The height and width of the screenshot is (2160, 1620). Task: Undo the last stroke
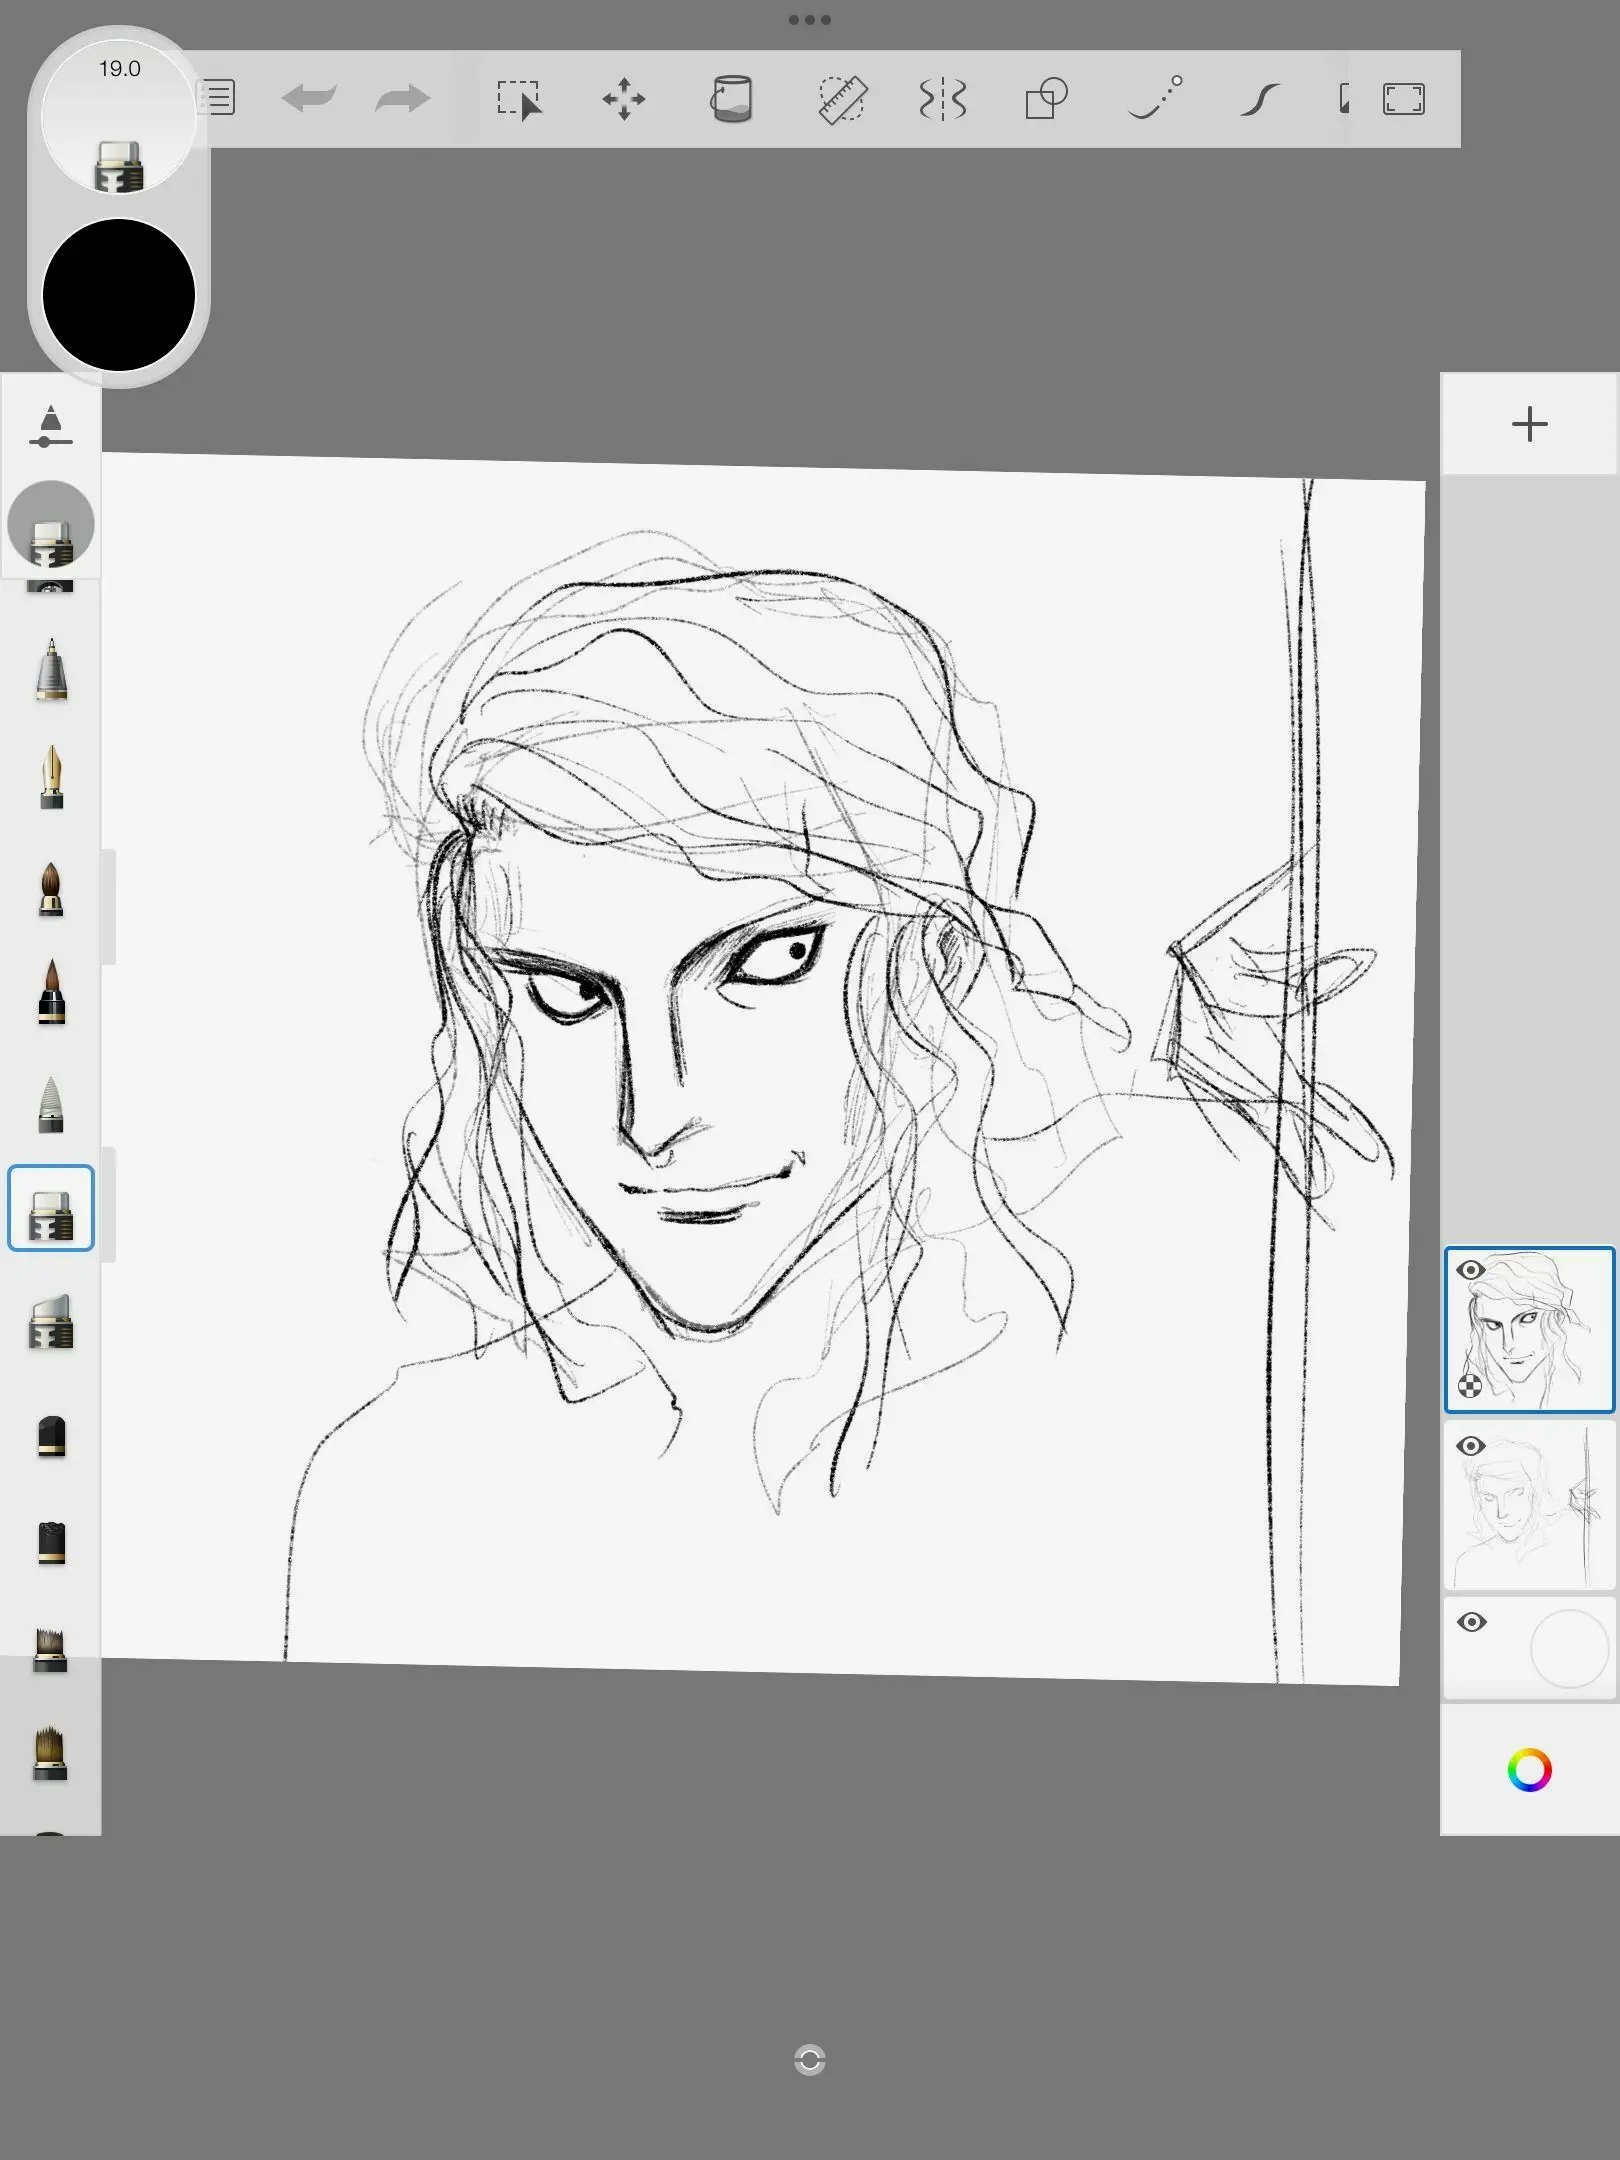(x=309, y=98)
